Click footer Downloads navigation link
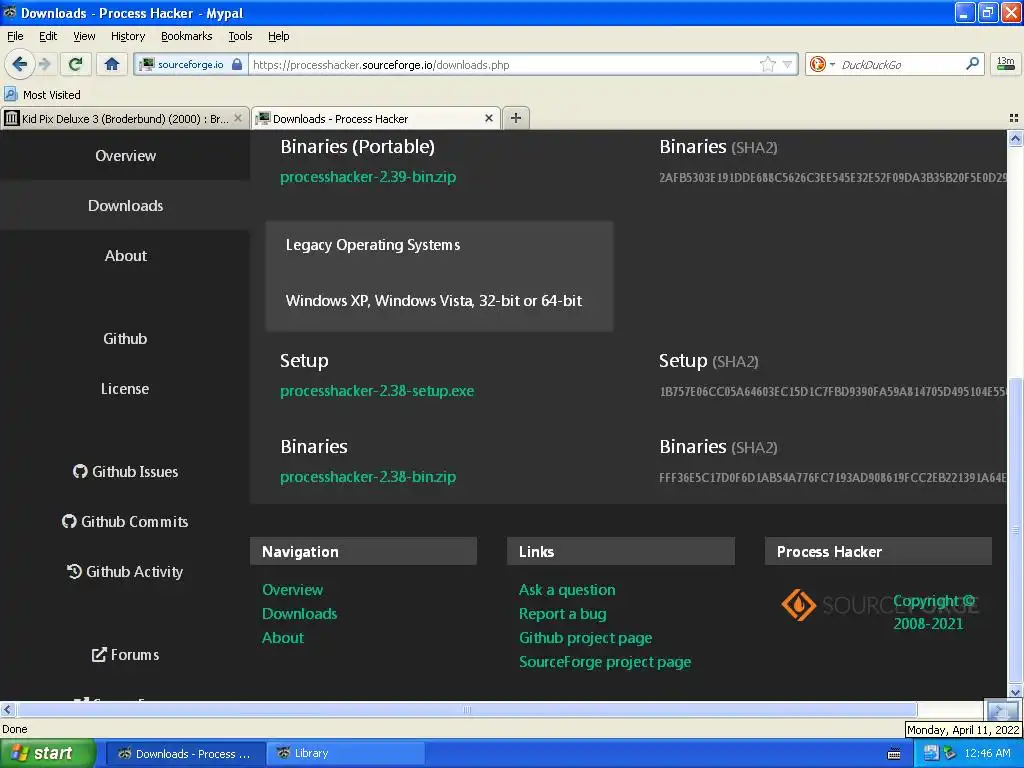 tap(299, 614)
